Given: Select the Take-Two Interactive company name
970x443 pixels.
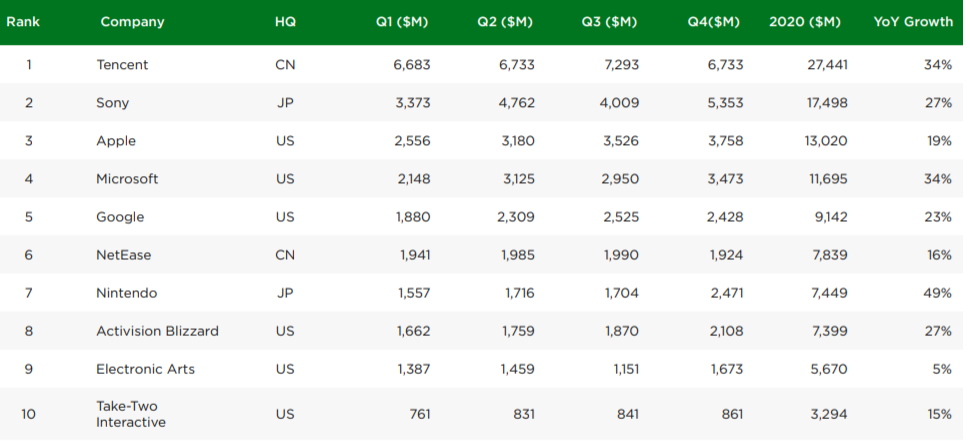Looking at the screenshot, I should tap(131, 414).
